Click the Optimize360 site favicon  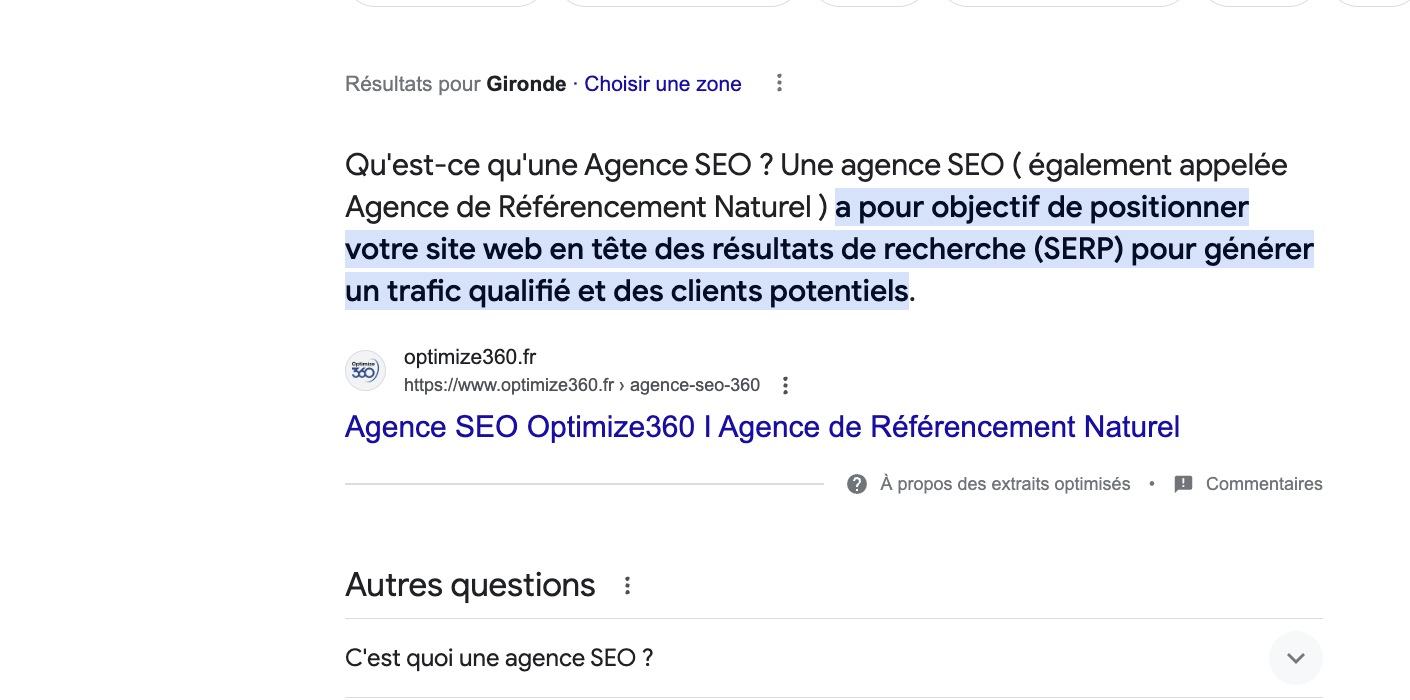click(365, 371)
